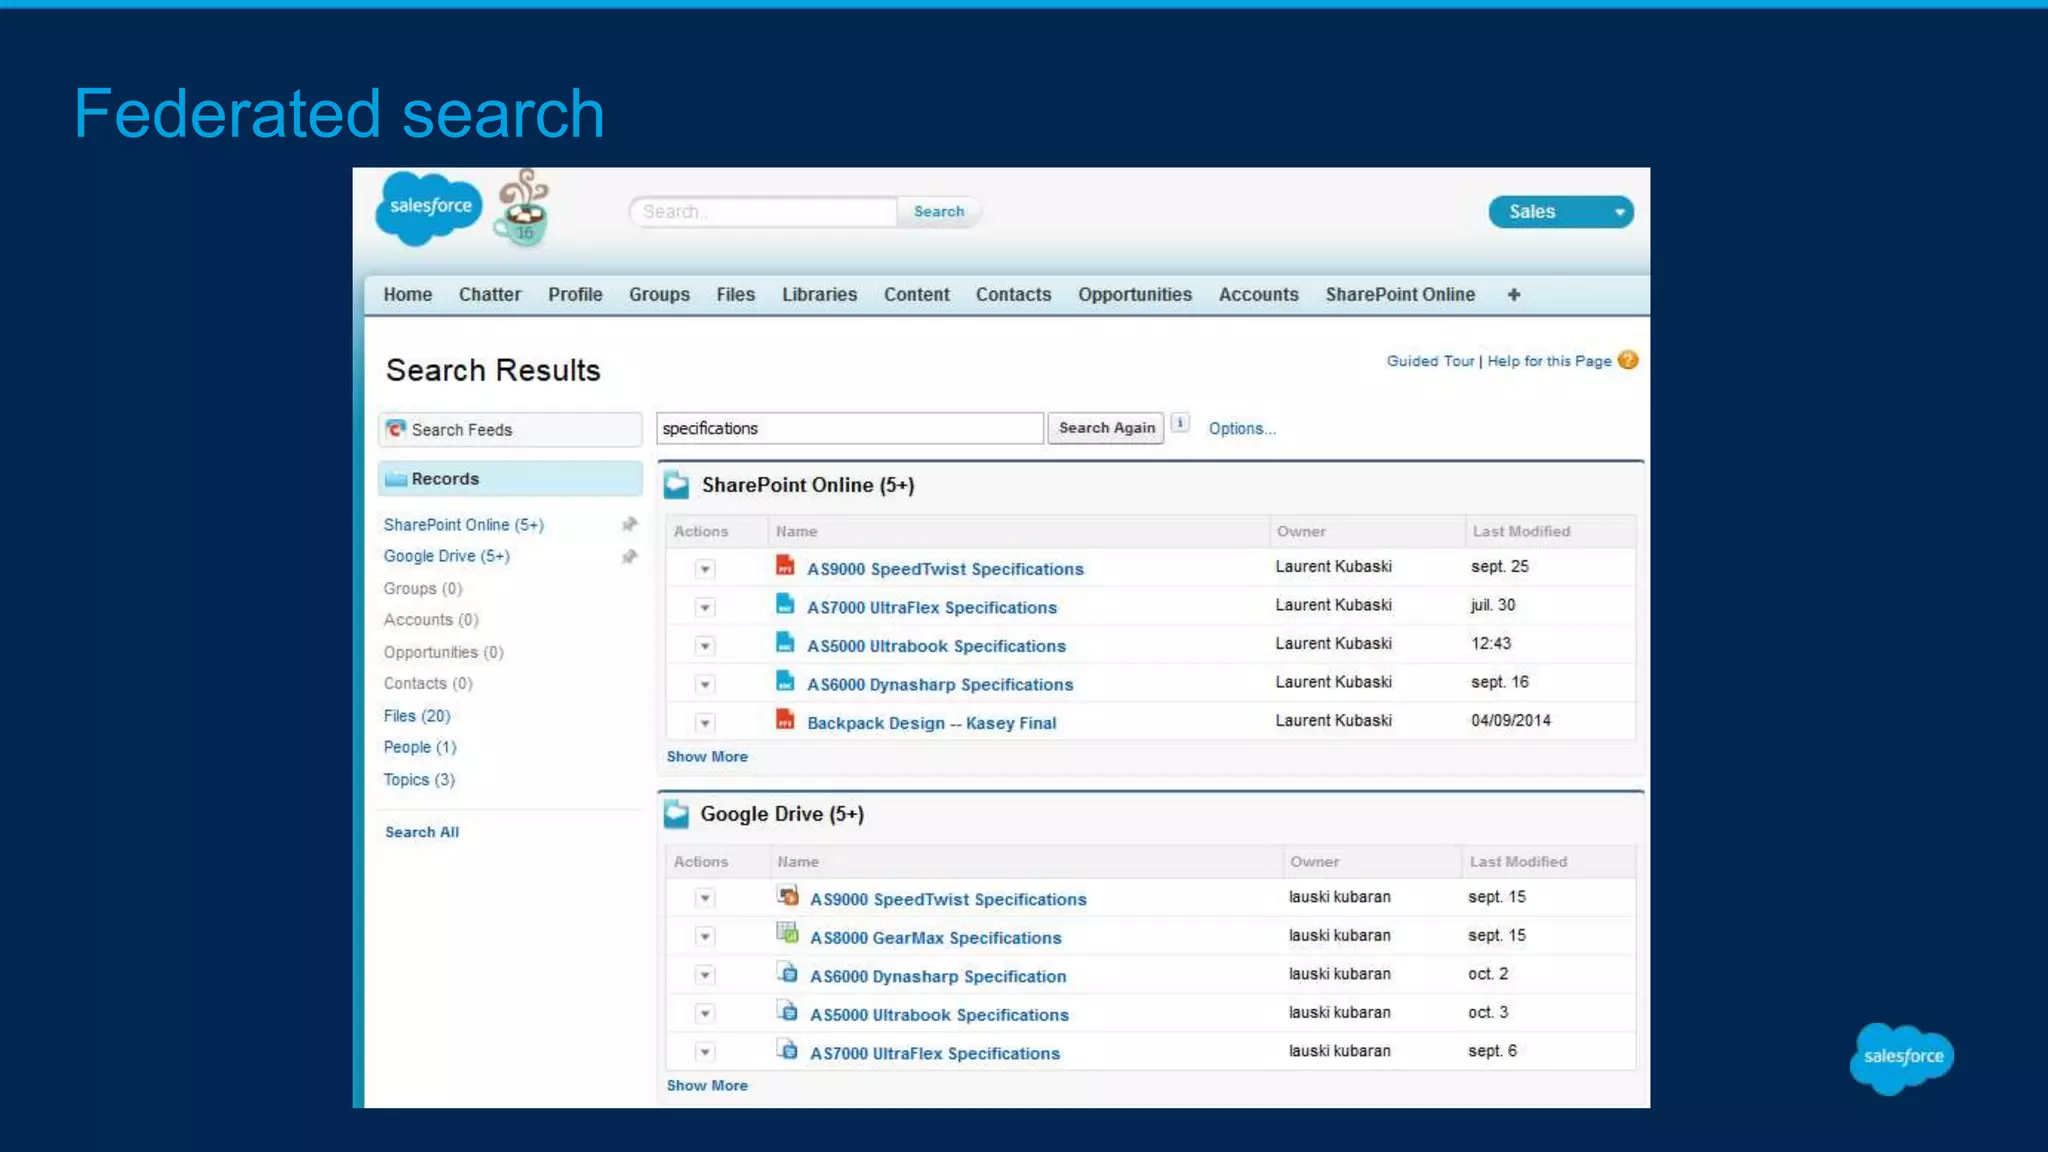Click the orange help question mark icon

1627,360
